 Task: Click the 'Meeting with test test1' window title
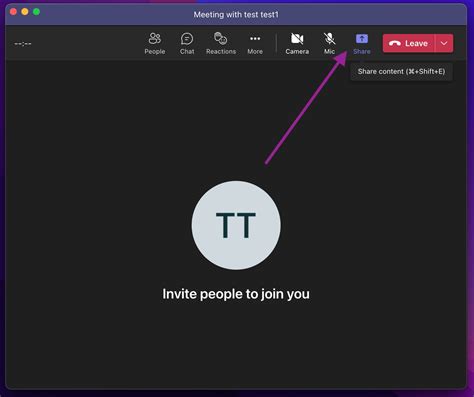point(236,15)
